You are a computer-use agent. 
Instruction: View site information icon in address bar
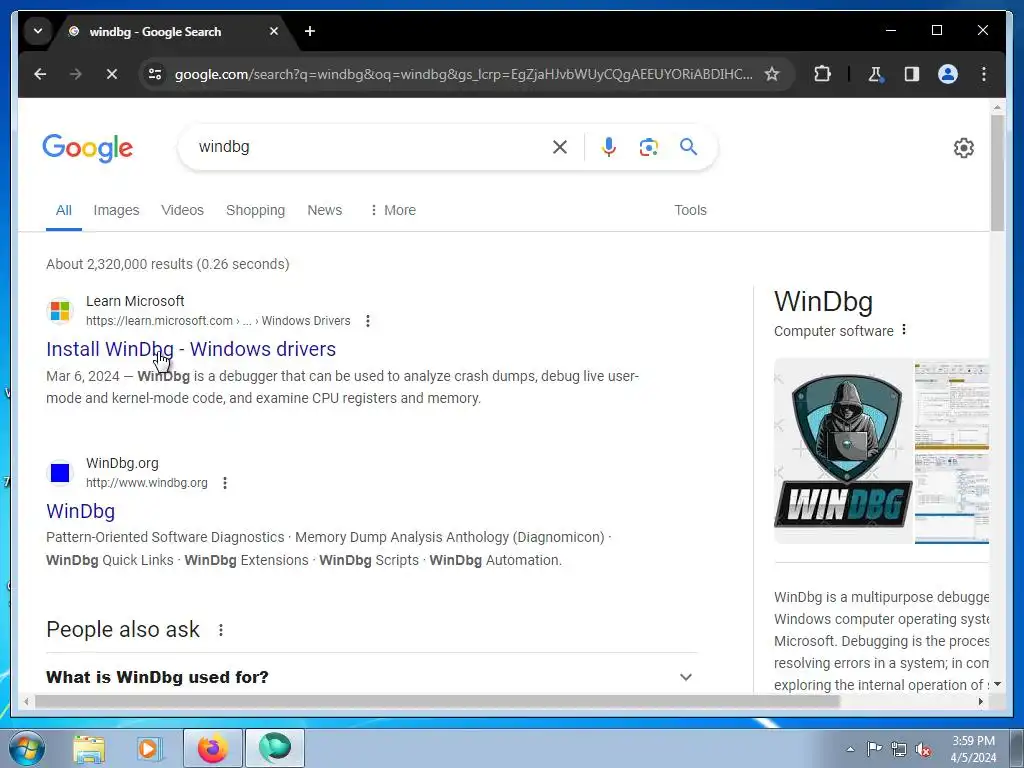click(155, 74)
